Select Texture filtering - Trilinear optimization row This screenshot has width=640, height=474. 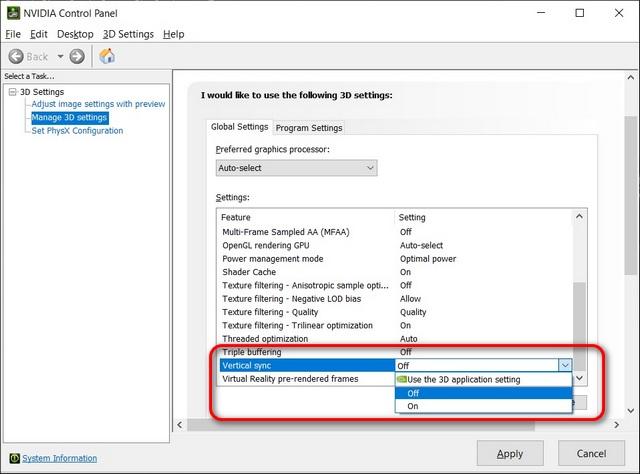(395, 325)
